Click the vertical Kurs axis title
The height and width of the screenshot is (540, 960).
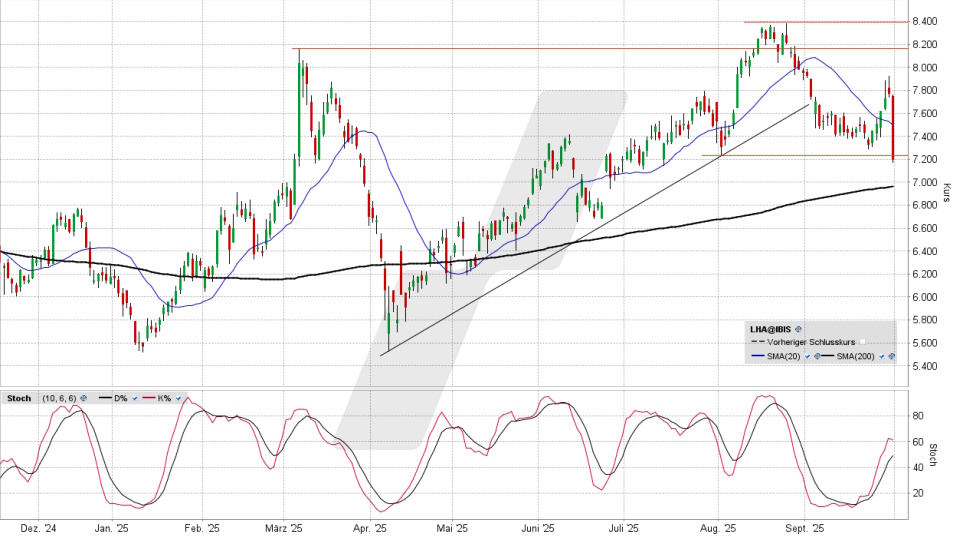[x=946, y=191]
